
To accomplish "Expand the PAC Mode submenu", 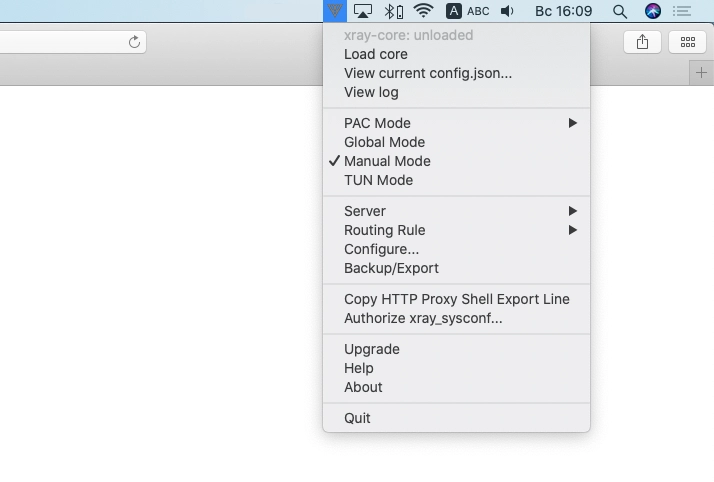I will click(x=456, y=123).
